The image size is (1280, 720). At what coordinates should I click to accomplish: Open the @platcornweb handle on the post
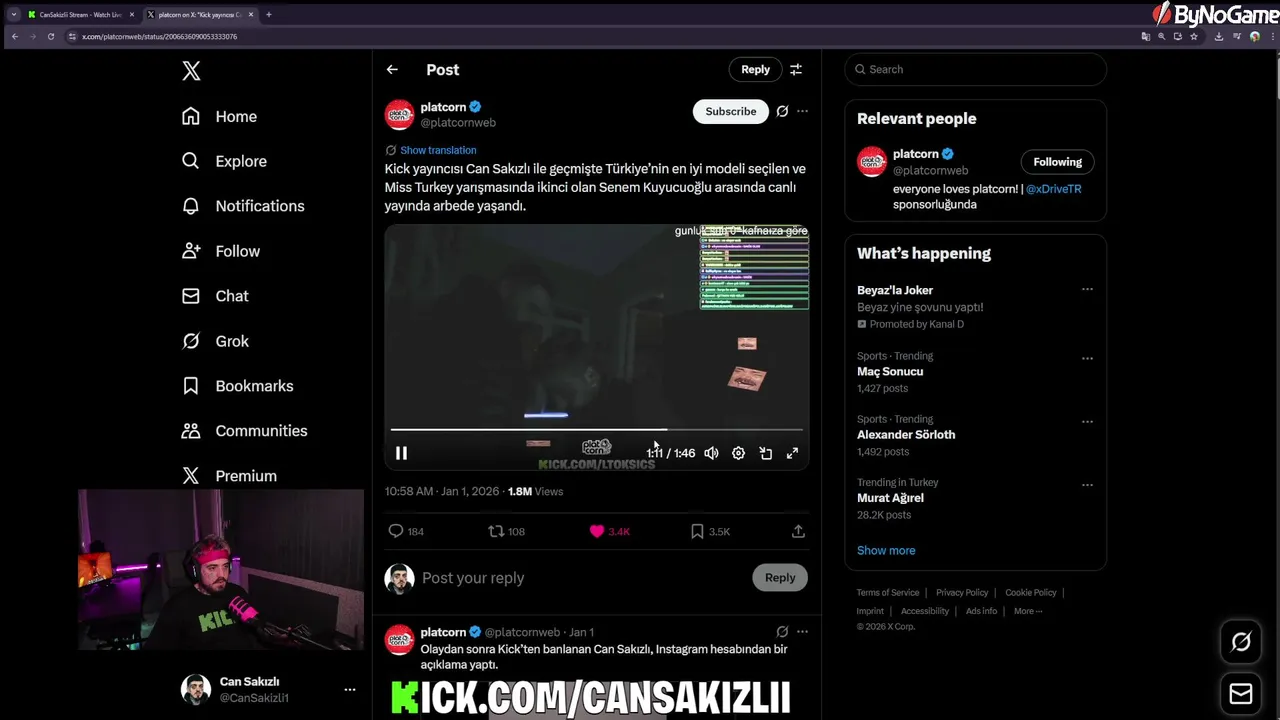click(x=458, y=123)
